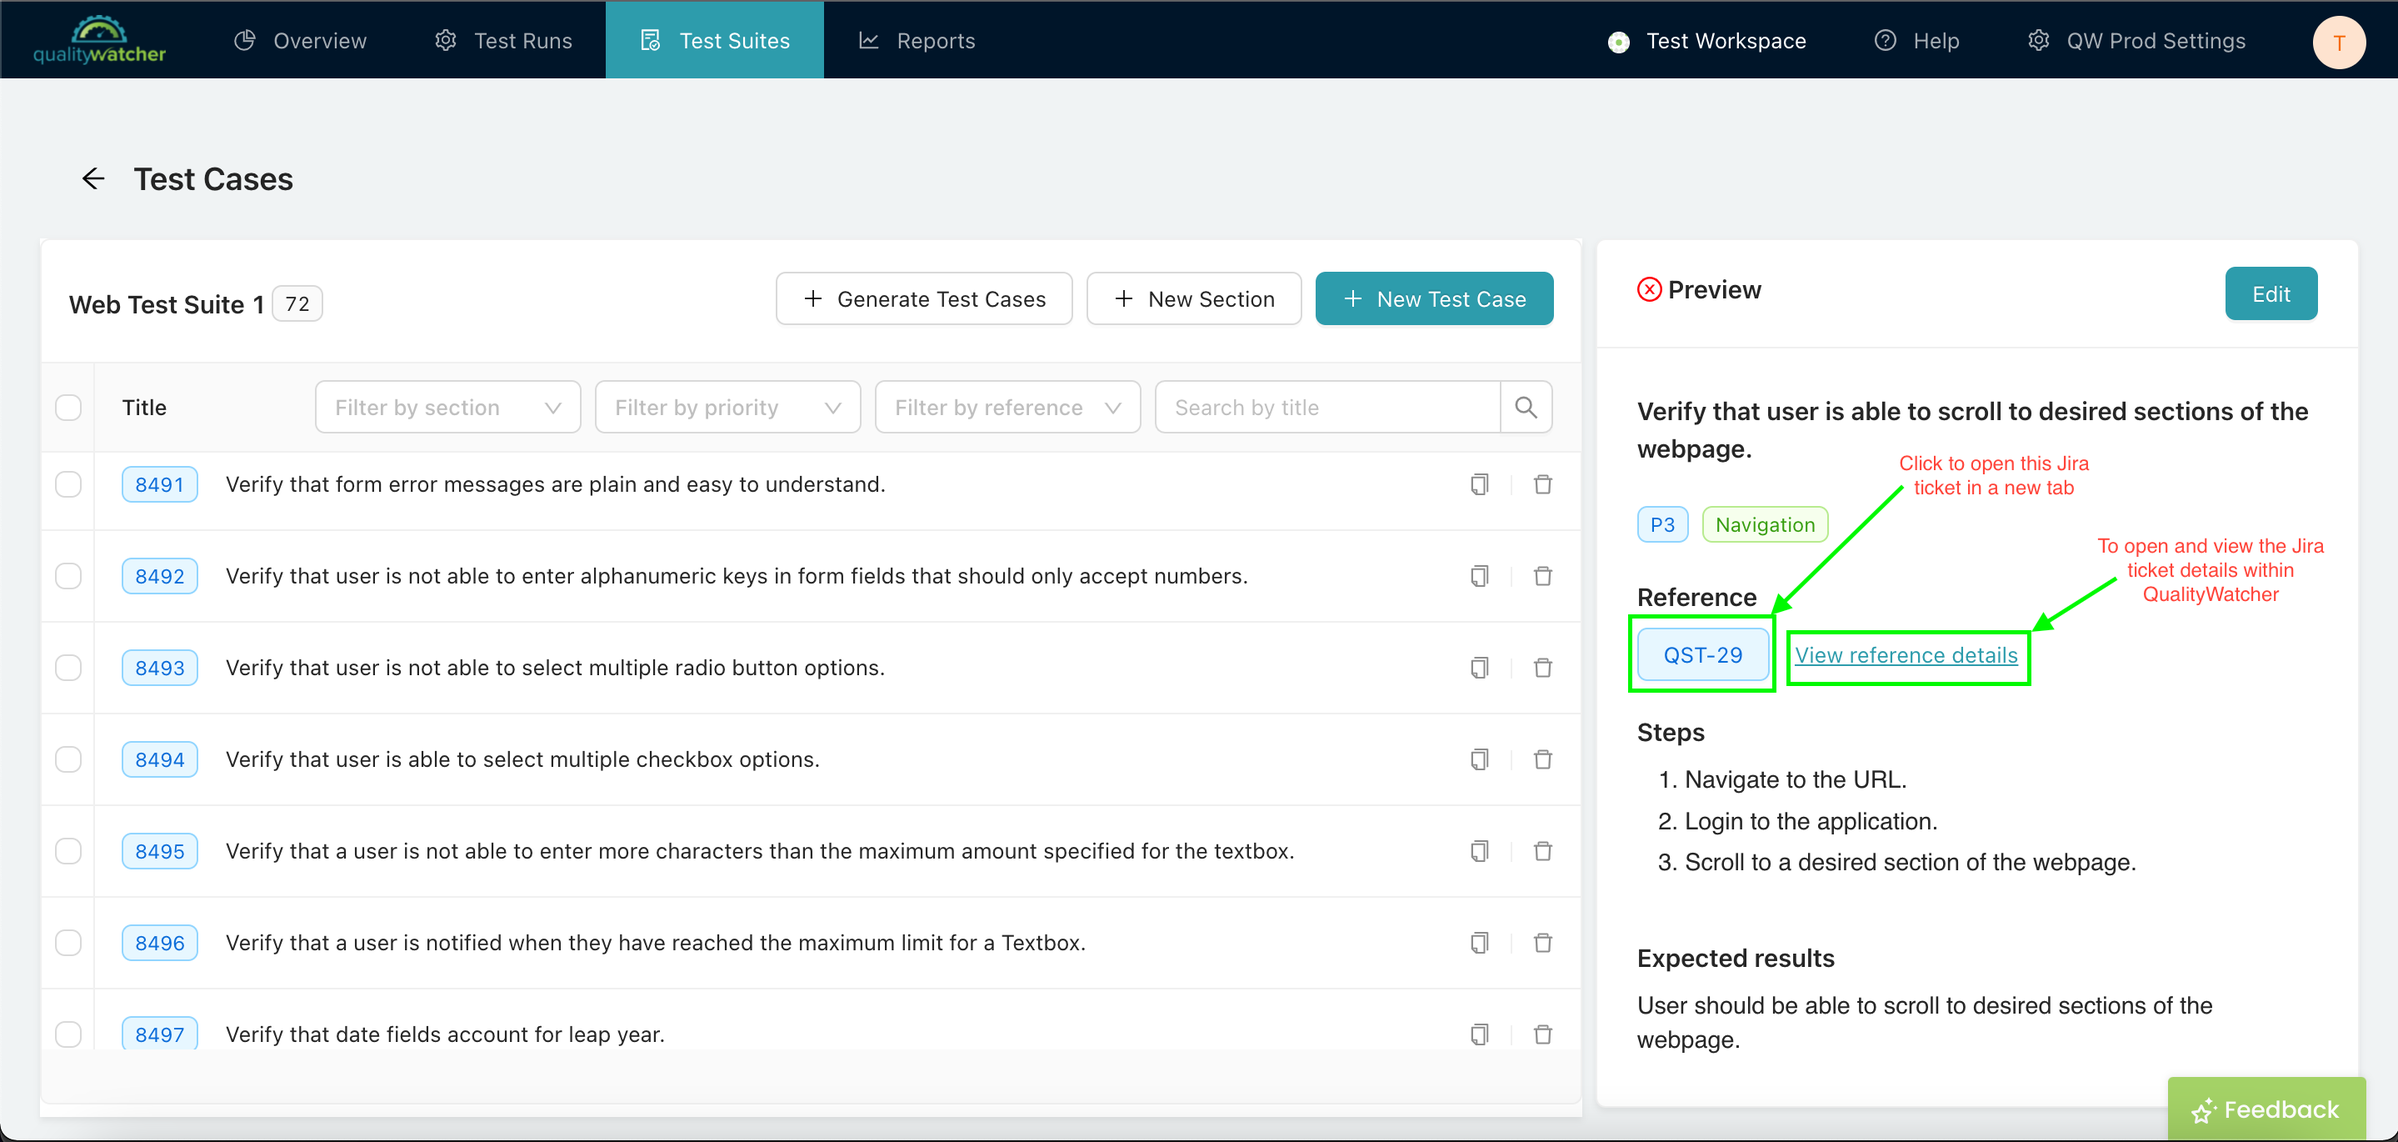2398x1142 pixels.
Task: Click the Edit button in Preview panel
Action: [2271, 294]
